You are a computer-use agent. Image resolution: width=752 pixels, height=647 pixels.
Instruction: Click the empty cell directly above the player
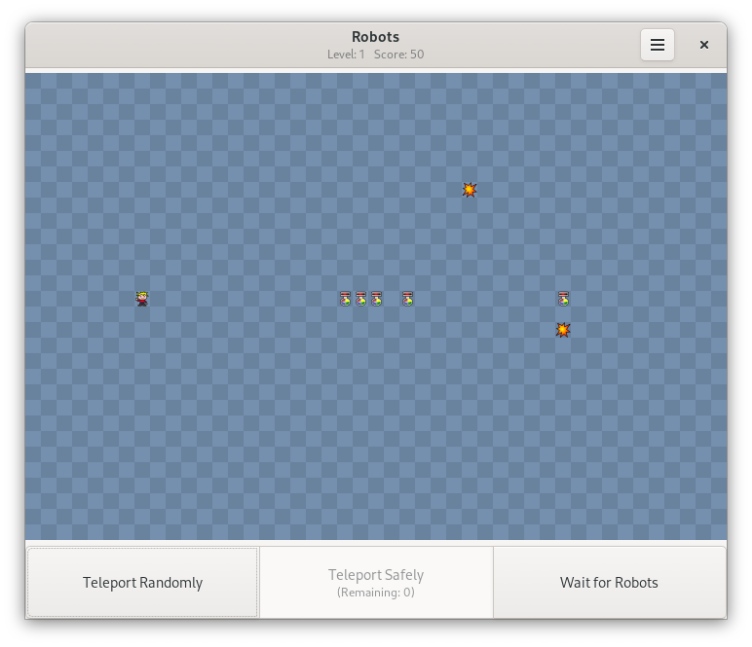pos(142,283)
